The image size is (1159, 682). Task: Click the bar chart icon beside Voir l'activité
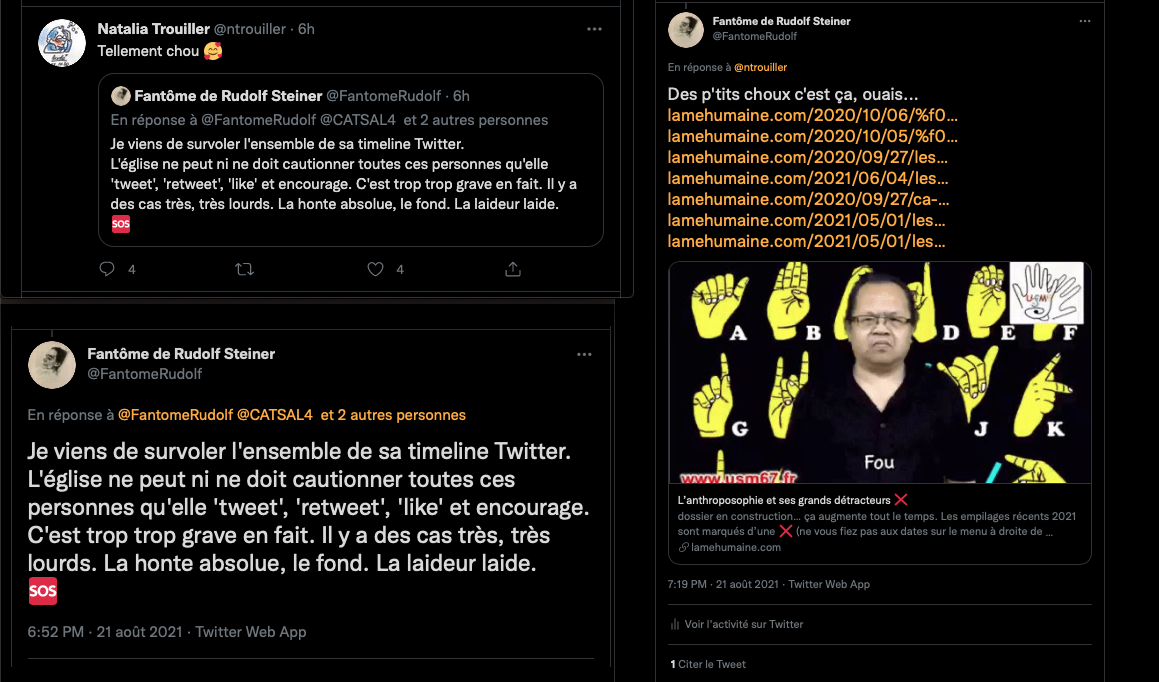(674, 624)
